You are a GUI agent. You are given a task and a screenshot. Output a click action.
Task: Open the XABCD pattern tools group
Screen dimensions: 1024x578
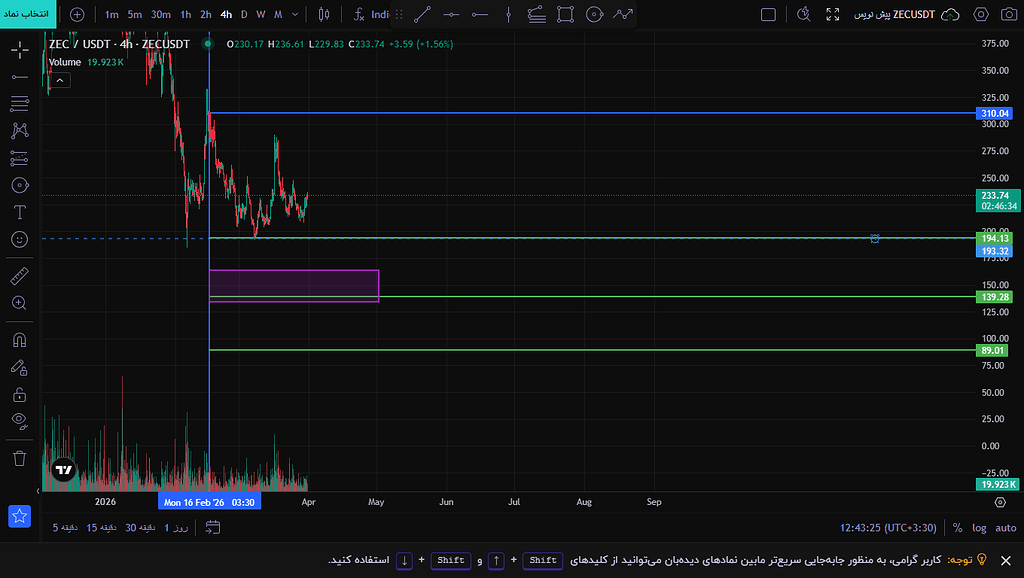[x=20, y=131]
